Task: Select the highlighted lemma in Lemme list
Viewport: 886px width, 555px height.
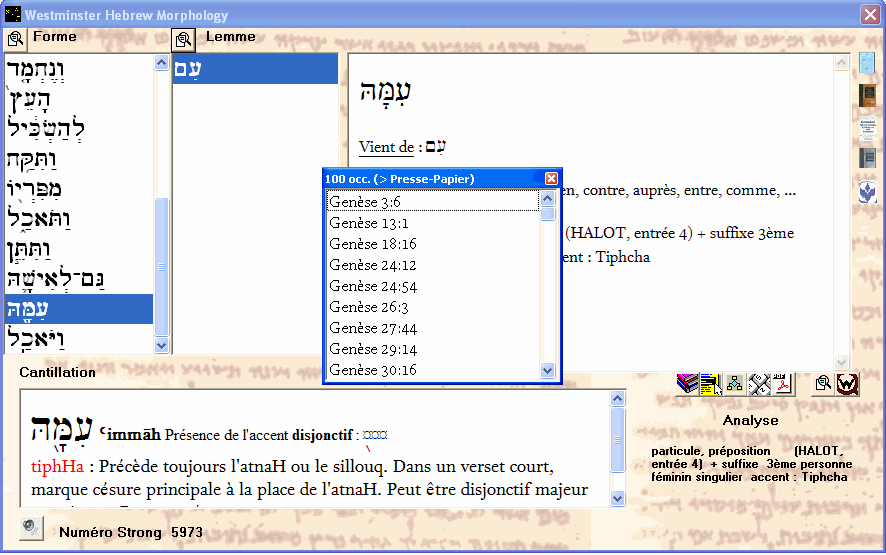Action: pos(255,69)
